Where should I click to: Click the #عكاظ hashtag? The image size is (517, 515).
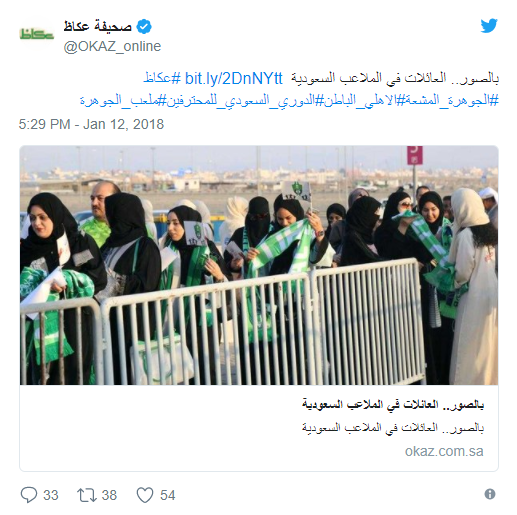pyautogui.click(x=162, y=79)
